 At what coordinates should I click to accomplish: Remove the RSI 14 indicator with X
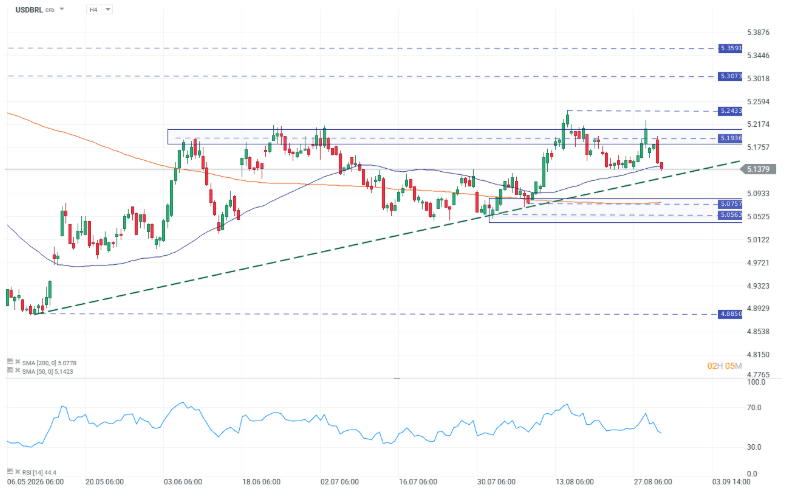click(18, 472)
